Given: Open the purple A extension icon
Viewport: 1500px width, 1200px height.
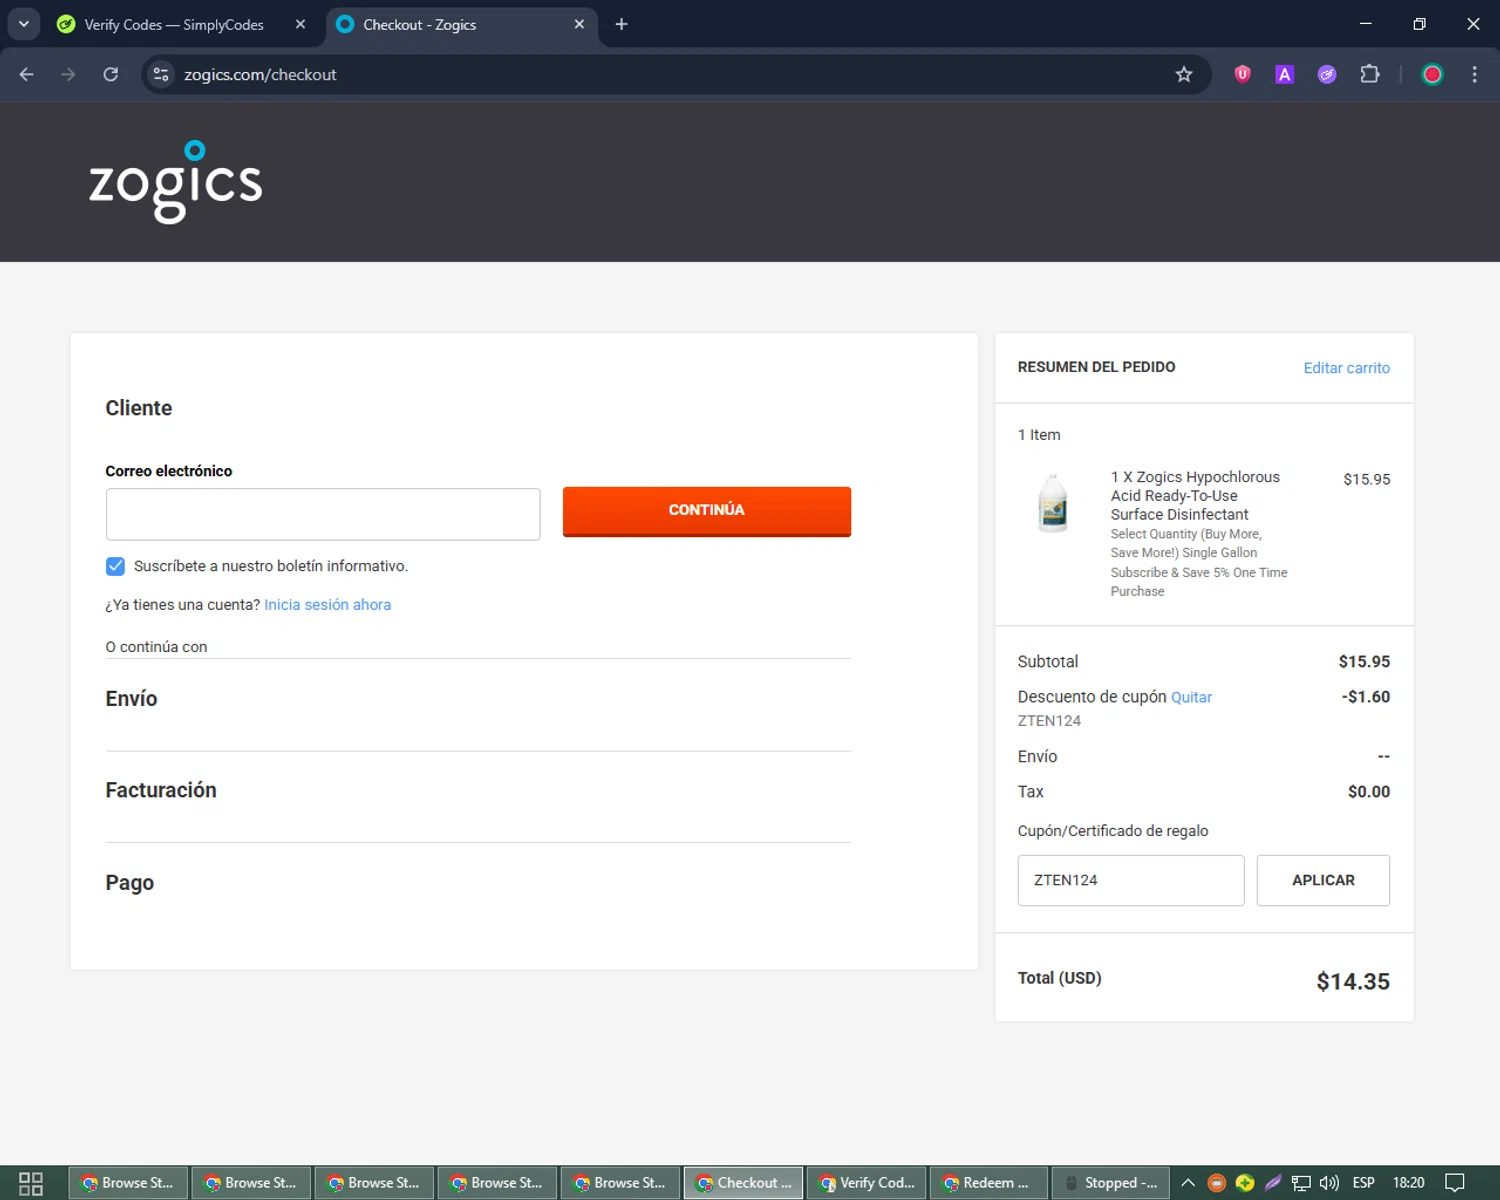Looking at the screenshot, I should [1285, 74].
